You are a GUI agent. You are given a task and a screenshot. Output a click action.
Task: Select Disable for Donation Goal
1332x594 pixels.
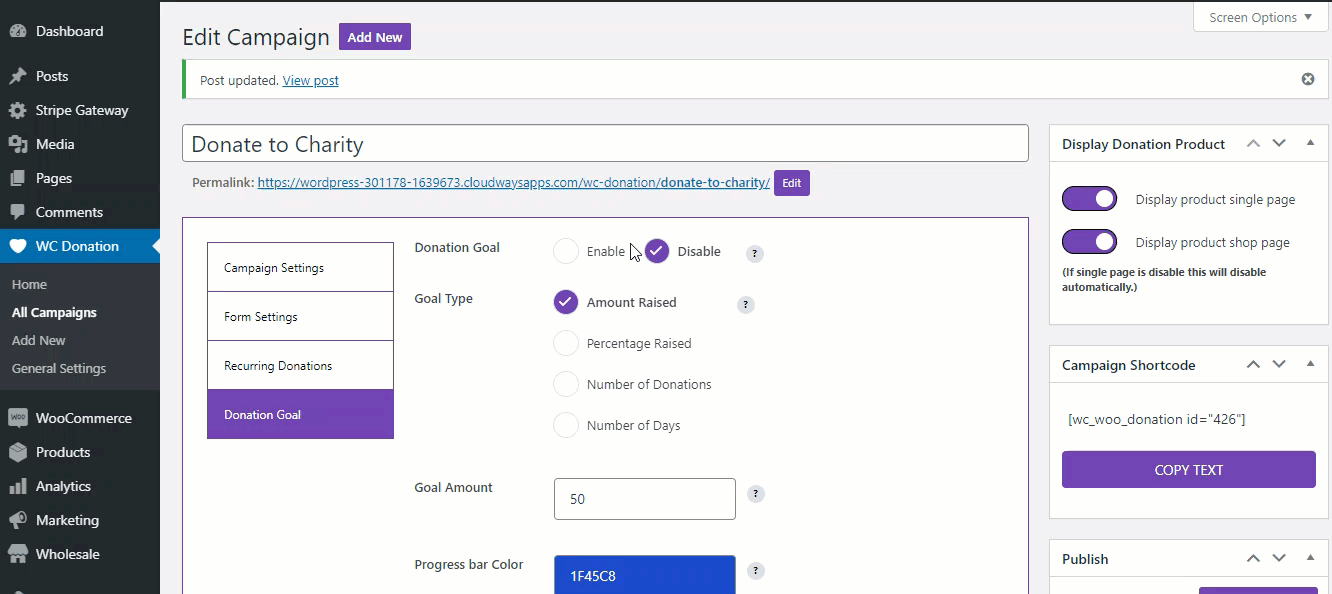(657, 251)
